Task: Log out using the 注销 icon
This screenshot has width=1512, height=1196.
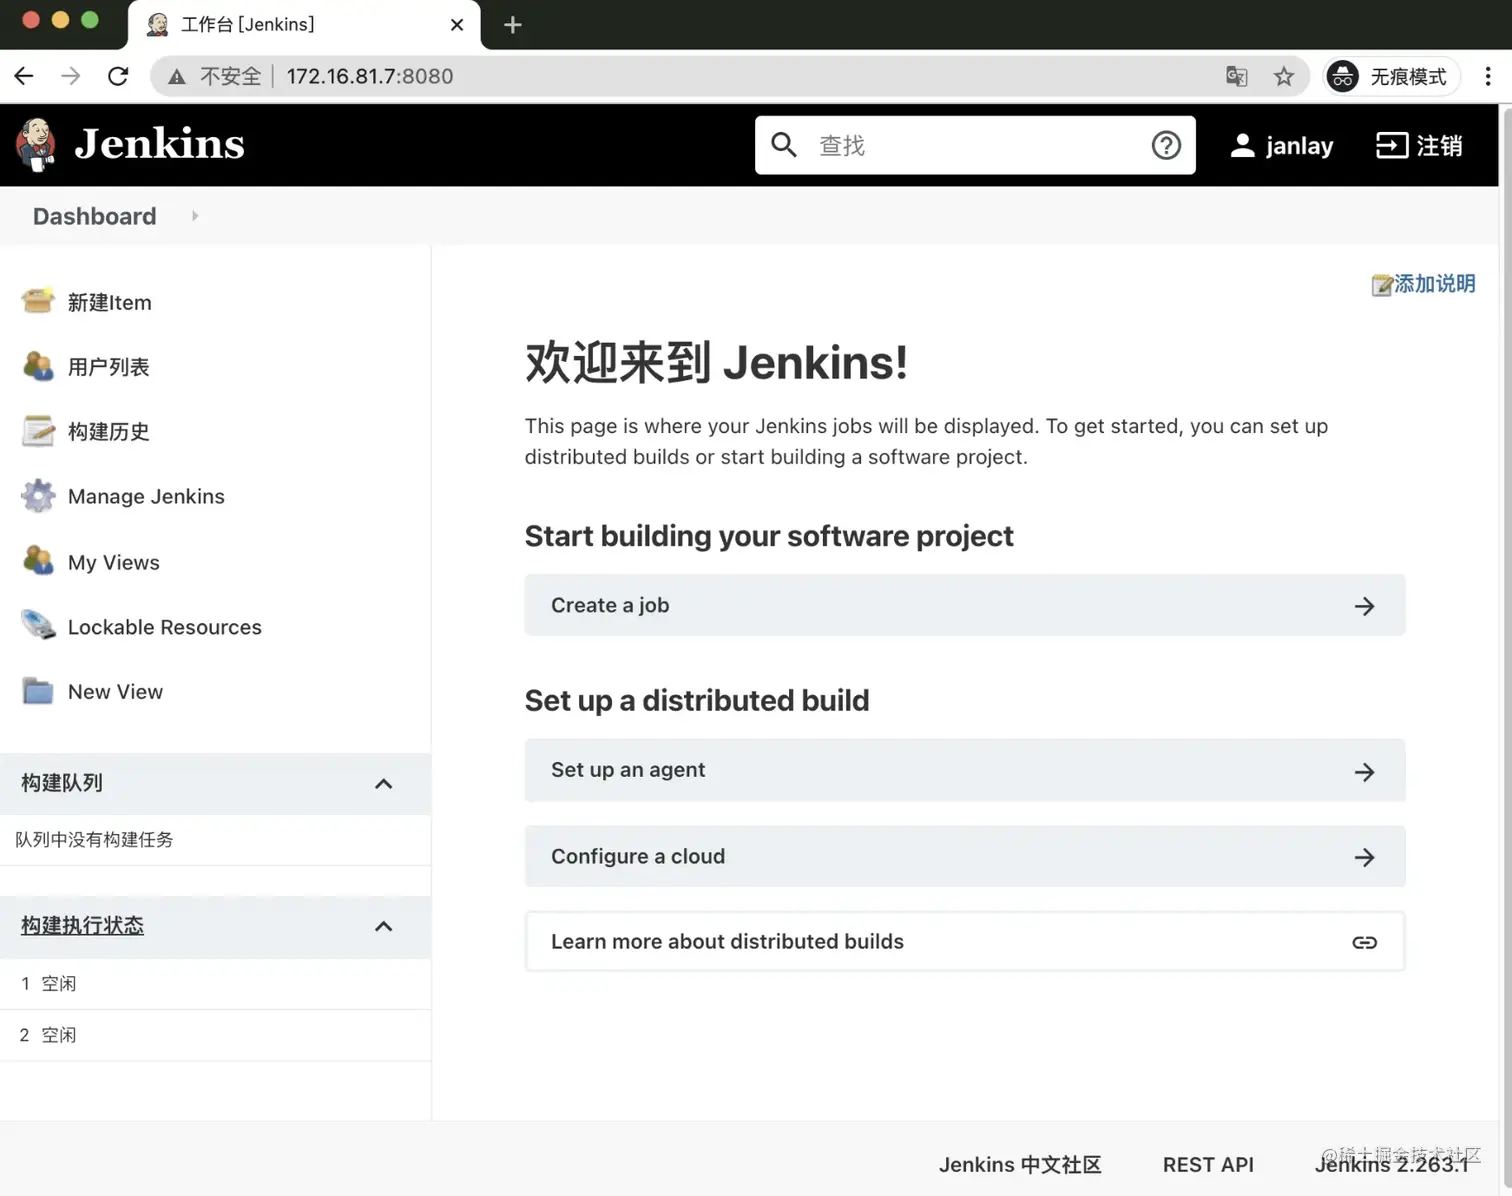Action: click(1391, 145)
